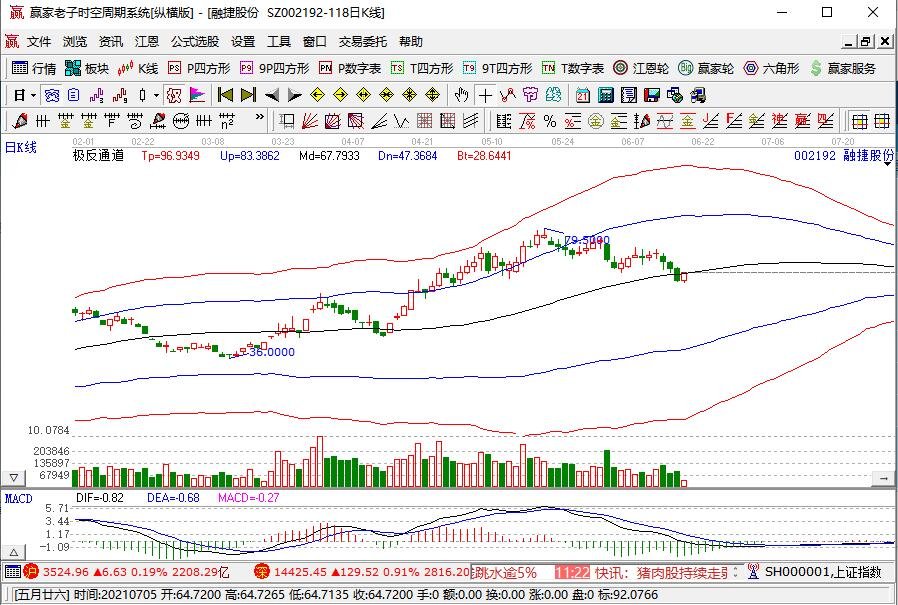Click the 日K线 chart label
The width and height of the screenshot is (898, 605).
click(x=21, y=148)
